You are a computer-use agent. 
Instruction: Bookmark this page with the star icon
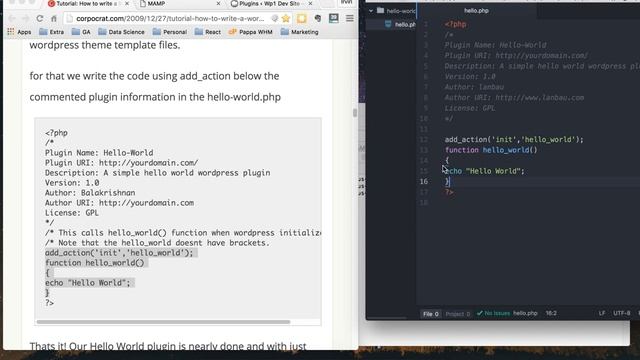(x=286, y=18)
